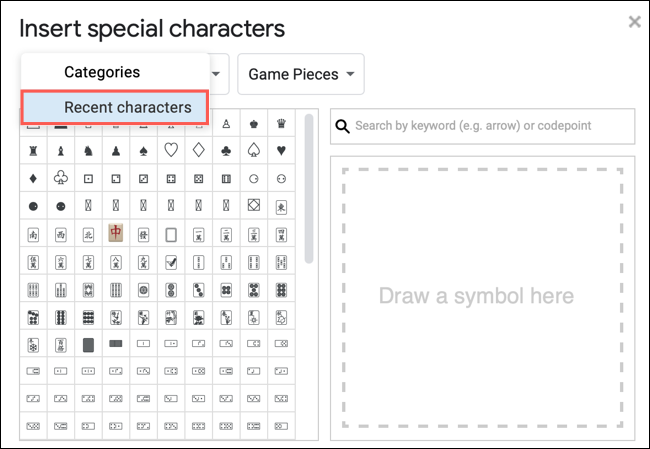
Task: Pick the white club suit symbol
Action: pyautogui.click(x=61, y=179)
